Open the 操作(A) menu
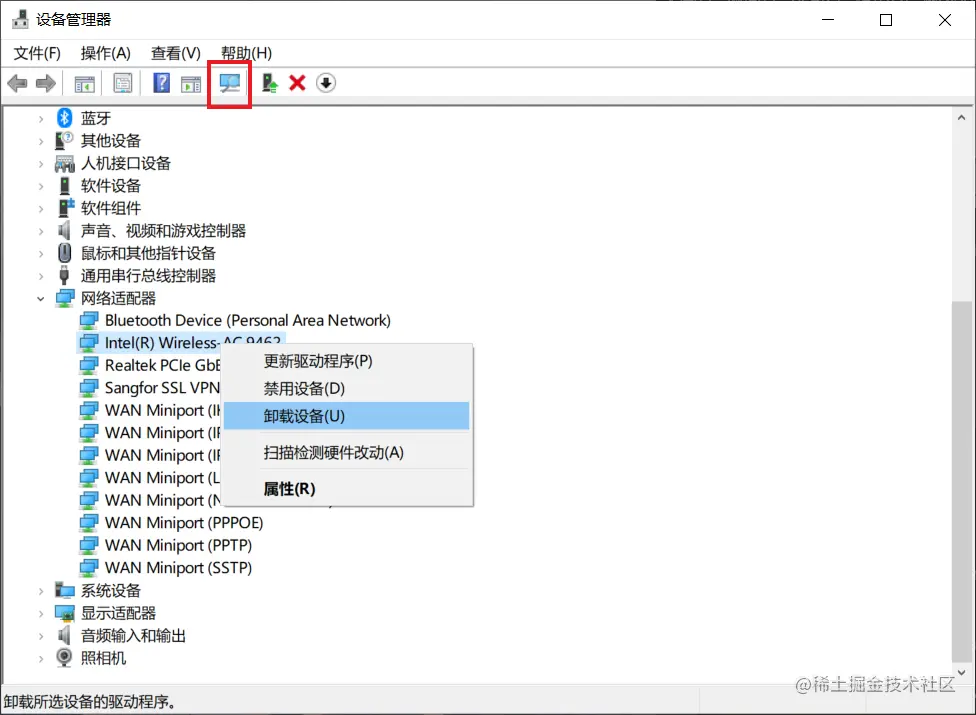This screenshot has height=715, width=976. pos(105,54)
